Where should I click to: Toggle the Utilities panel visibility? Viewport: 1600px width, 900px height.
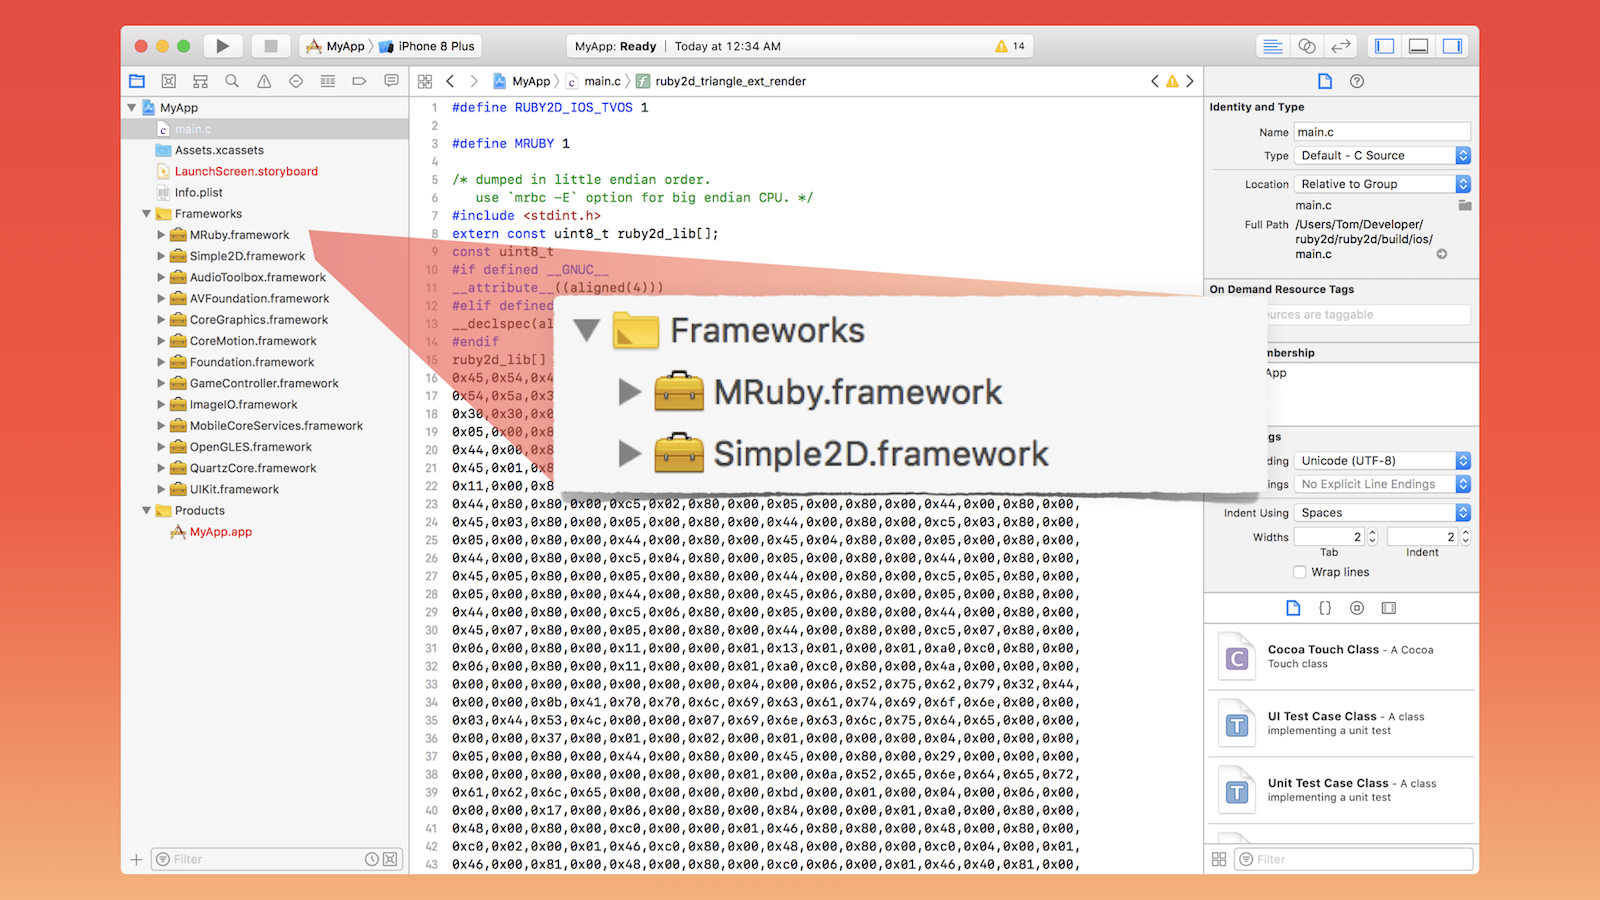pyautogui.click(x=1452, y=46)
